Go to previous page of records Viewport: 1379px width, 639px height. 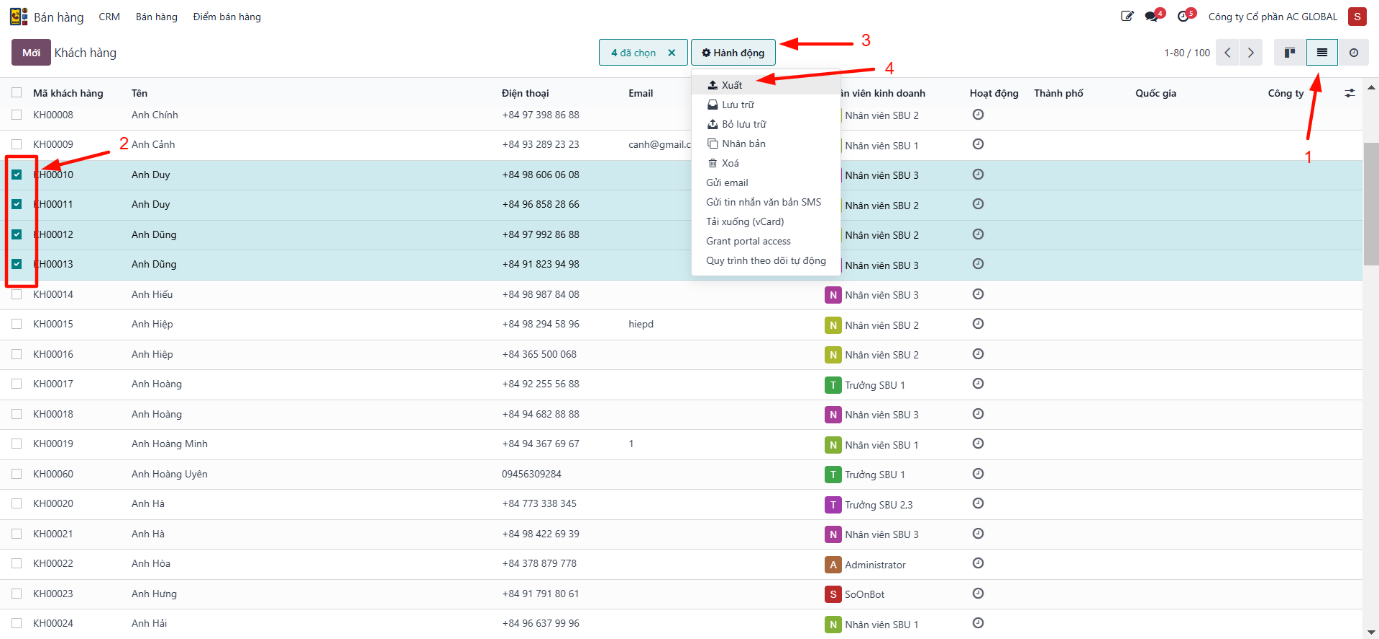click(1228, 52)
